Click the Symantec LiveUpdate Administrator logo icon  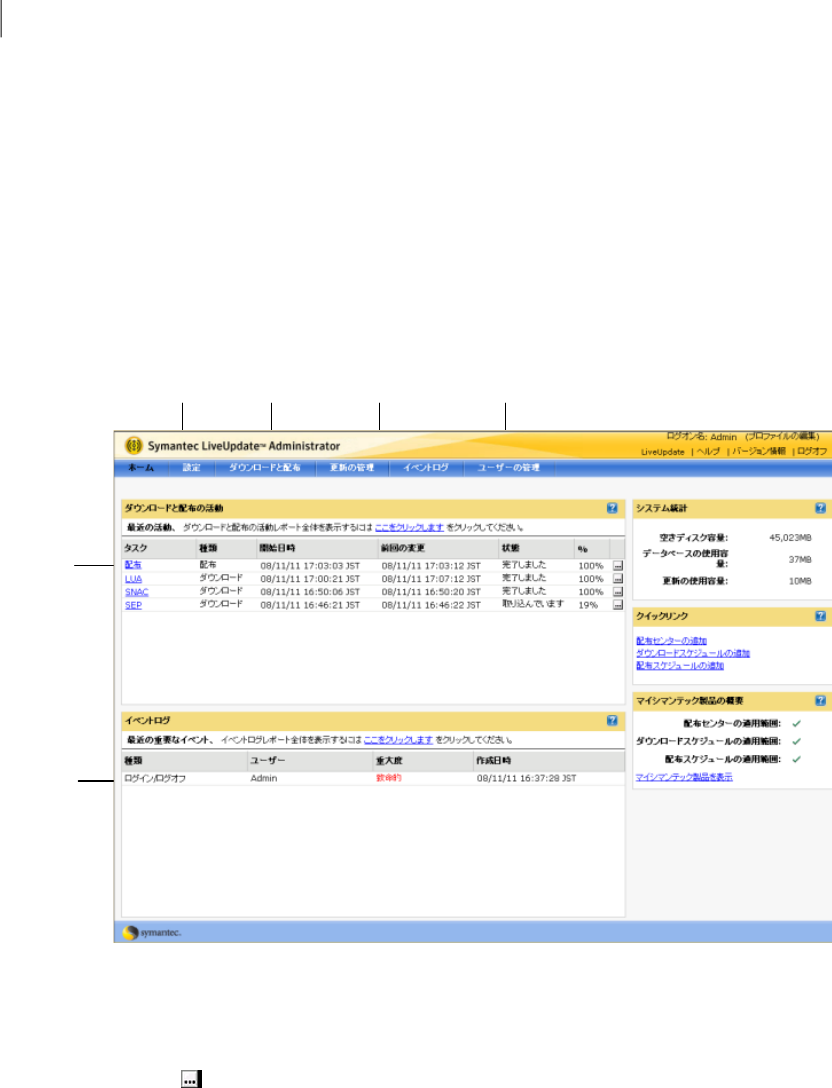(x=133, y=445)
